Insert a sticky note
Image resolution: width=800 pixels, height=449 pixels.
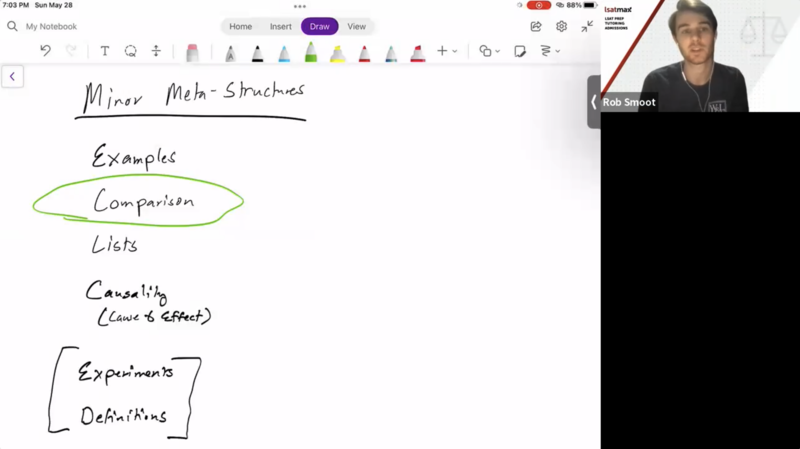click(520, 51)
